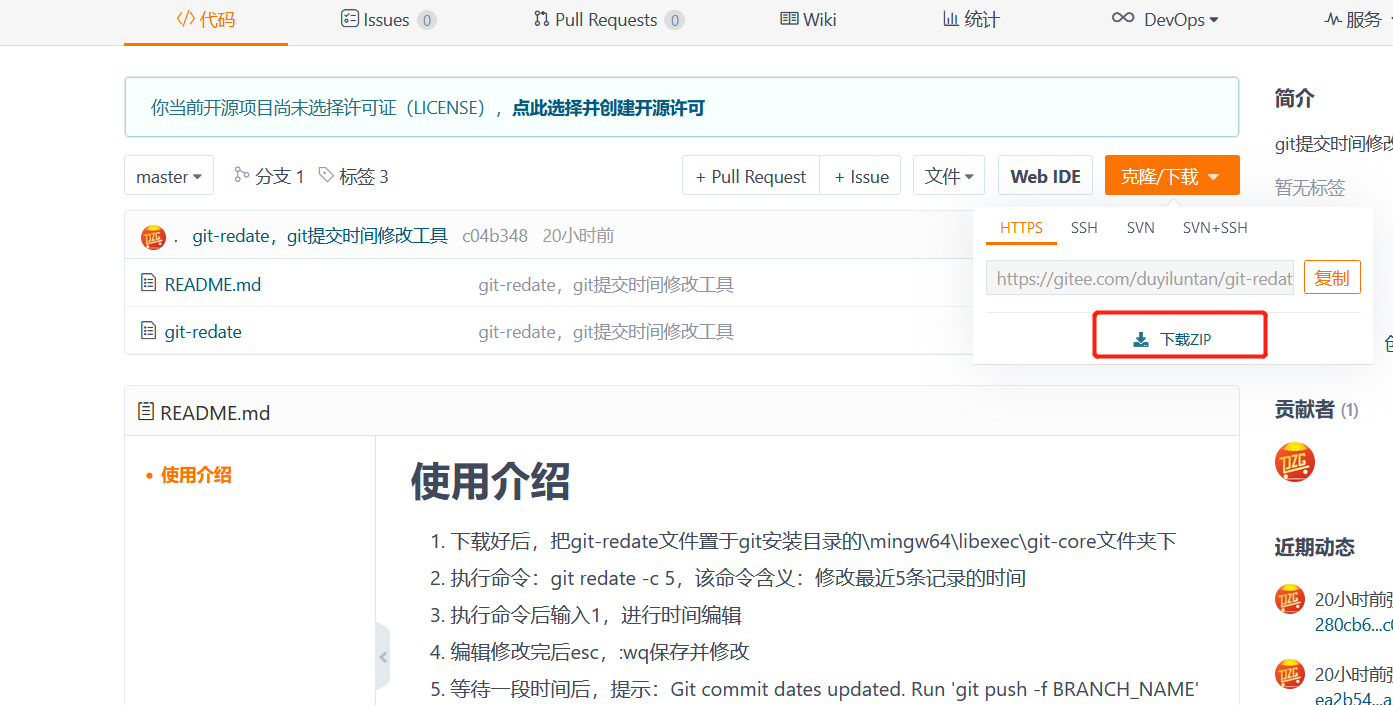1393x705 pixels.
Task: Click the README.md file row icon
Action: point(148,283)
